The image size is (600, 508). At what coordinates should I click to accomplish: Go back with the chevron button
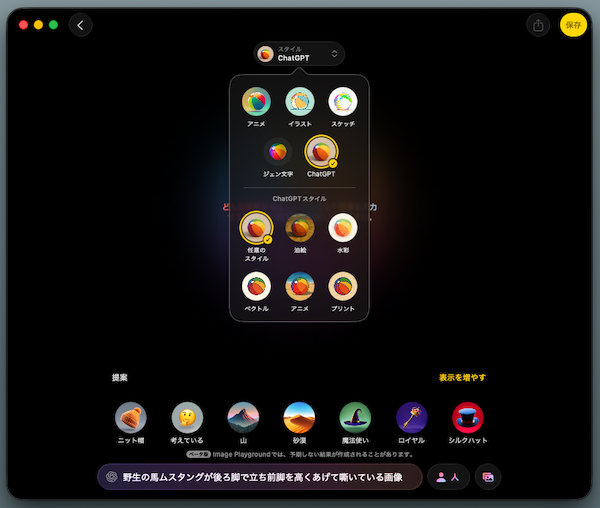pos(80,25)
